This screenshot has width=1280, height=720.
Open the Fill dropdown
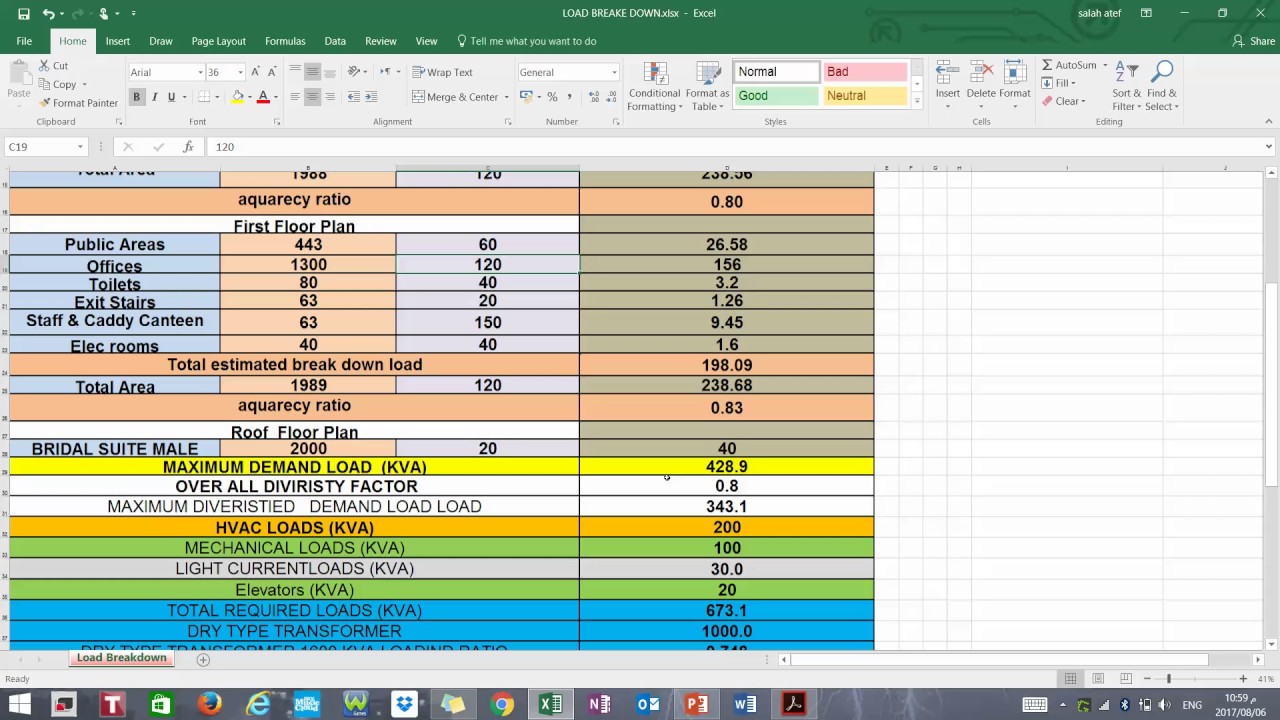click(x=1058, y=83)
